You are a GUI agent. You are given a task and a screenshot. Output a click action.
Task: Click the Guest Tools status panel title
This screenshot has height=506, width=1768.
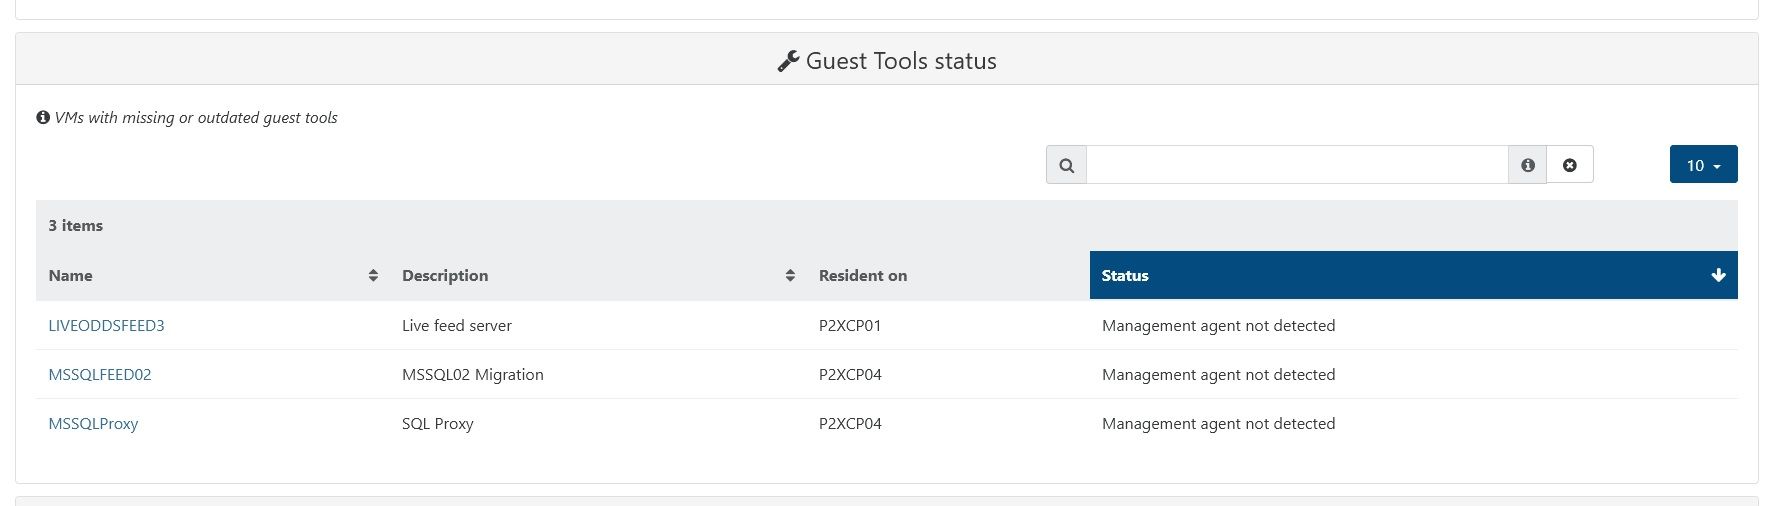[x=900, y=62]
